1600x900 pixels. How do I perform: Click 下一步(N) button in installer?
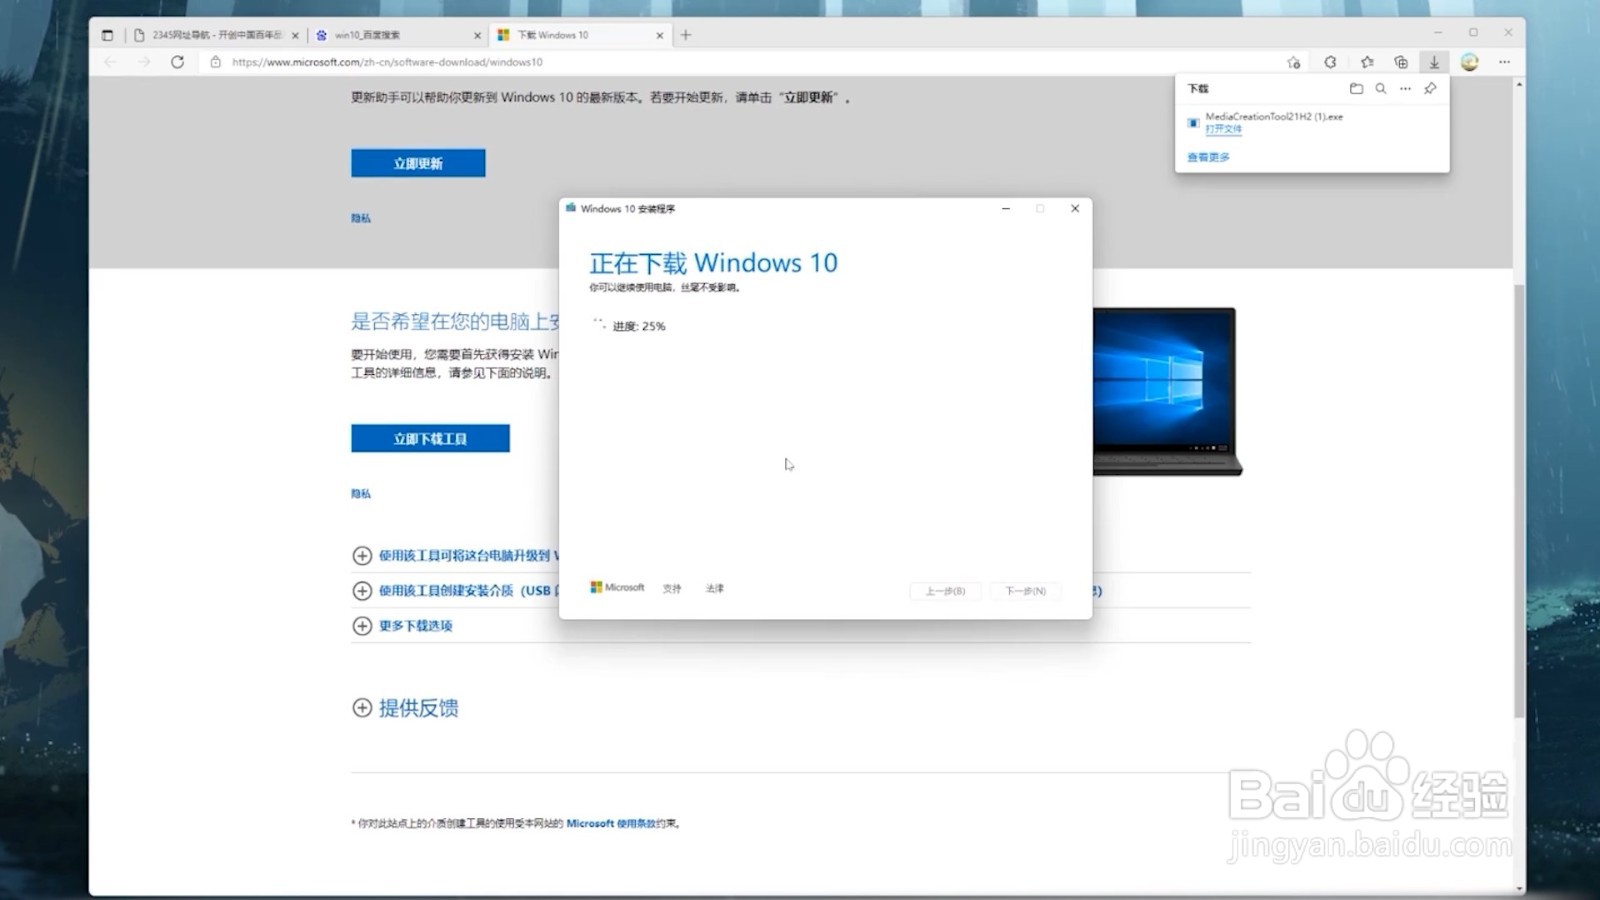1025,591
